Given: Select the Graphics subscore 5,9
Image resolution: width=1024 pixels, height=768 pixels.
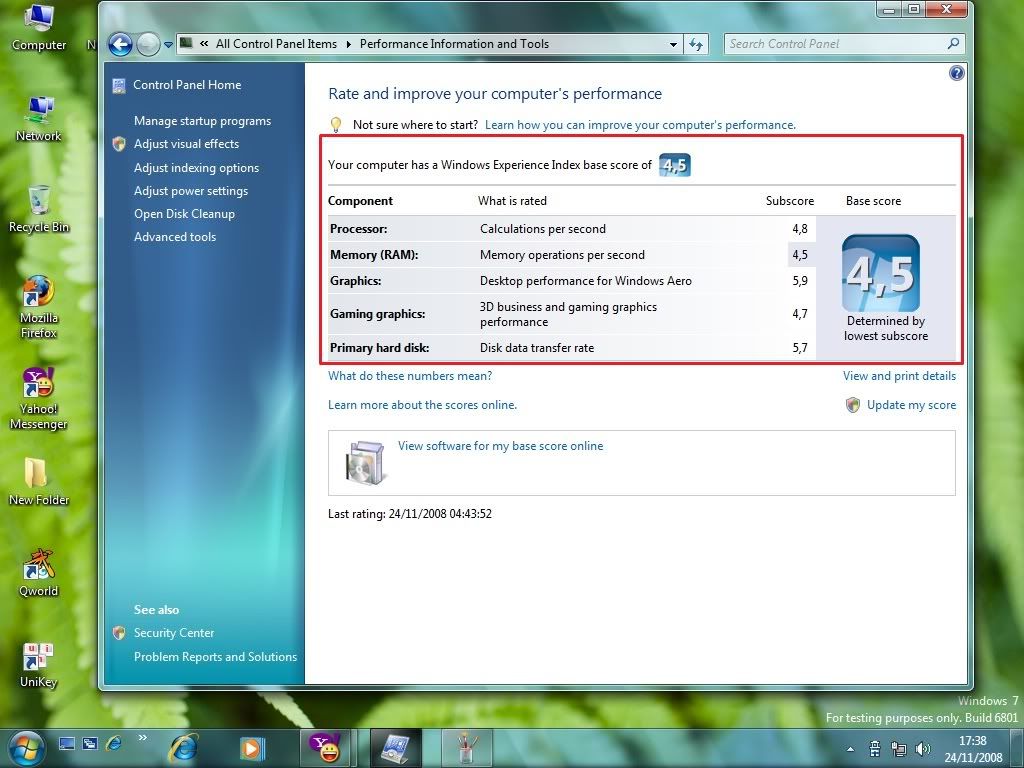Looking at the screenshot, I should [x=800, y=281].
